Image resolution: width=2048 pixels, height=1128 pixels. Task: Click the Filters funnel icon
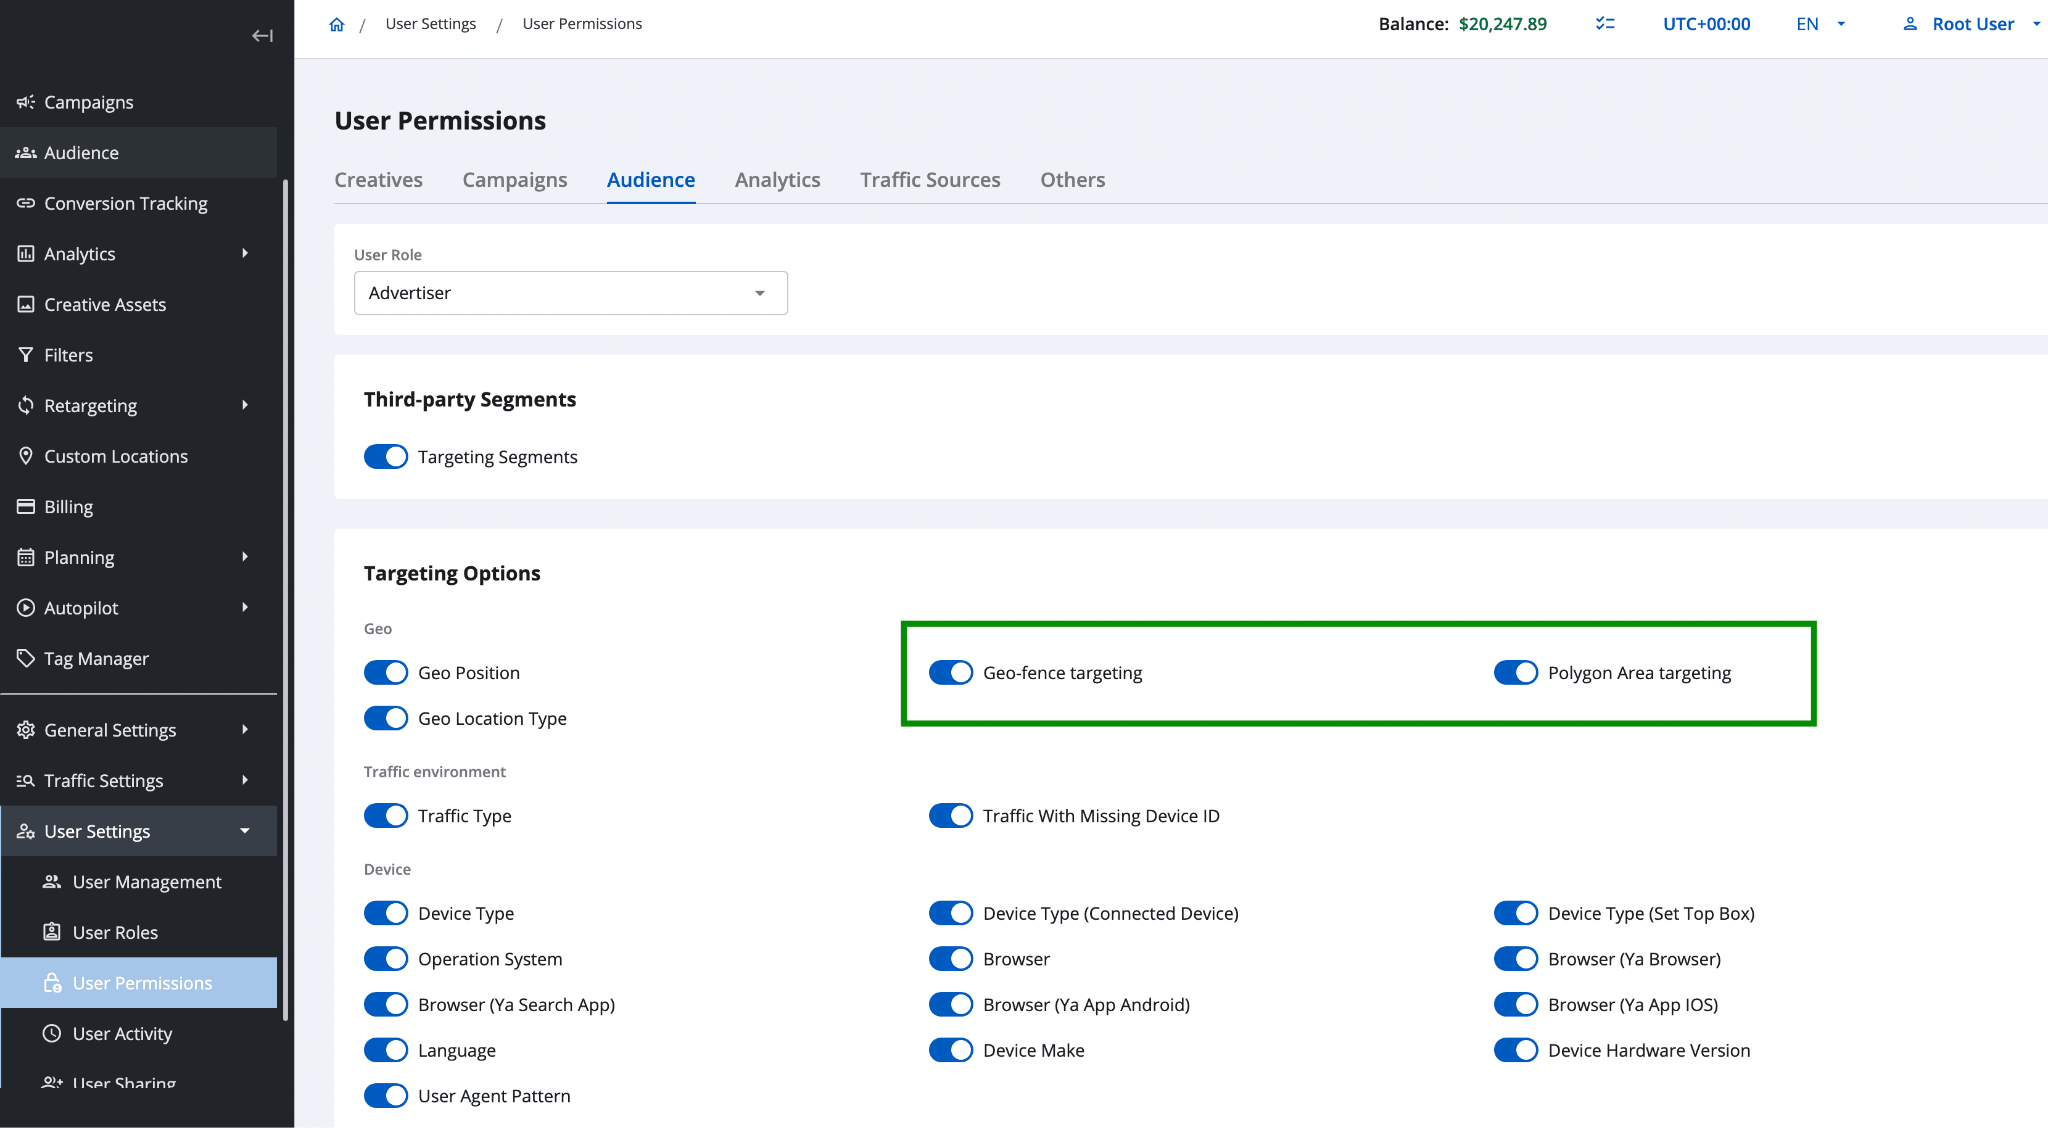coord(26,355)
